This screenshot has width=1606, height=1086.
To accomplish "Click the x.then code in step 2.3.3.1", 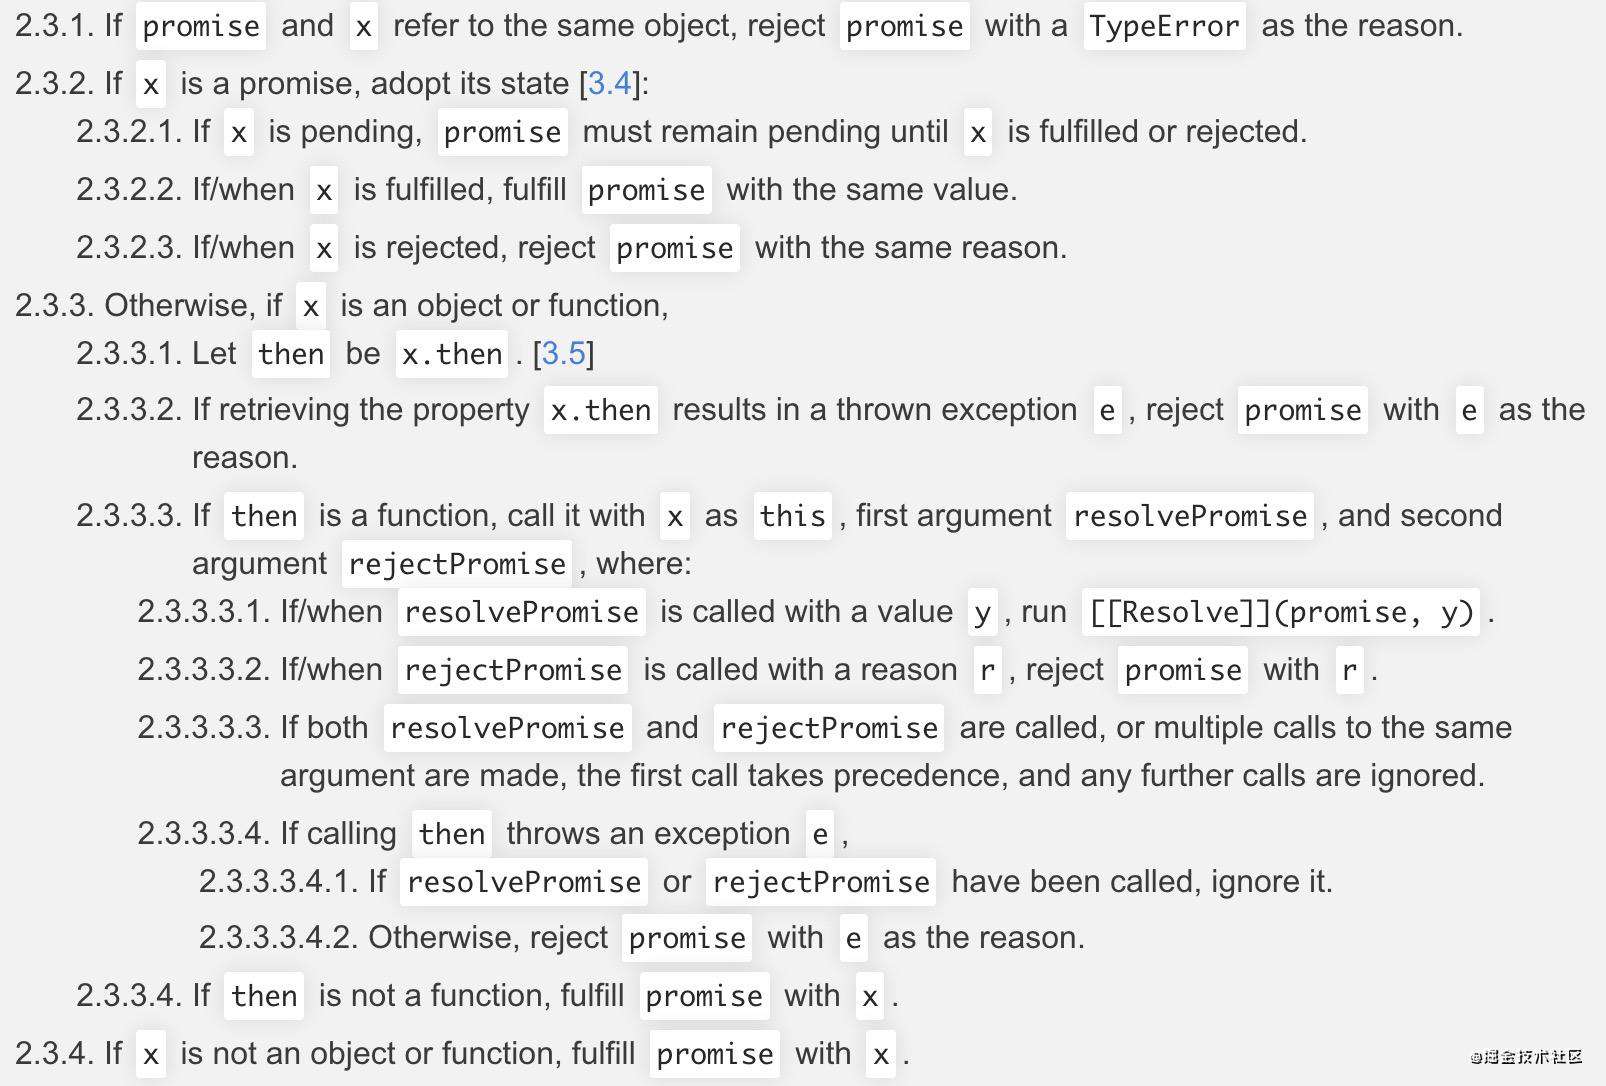I will (452, 354).
